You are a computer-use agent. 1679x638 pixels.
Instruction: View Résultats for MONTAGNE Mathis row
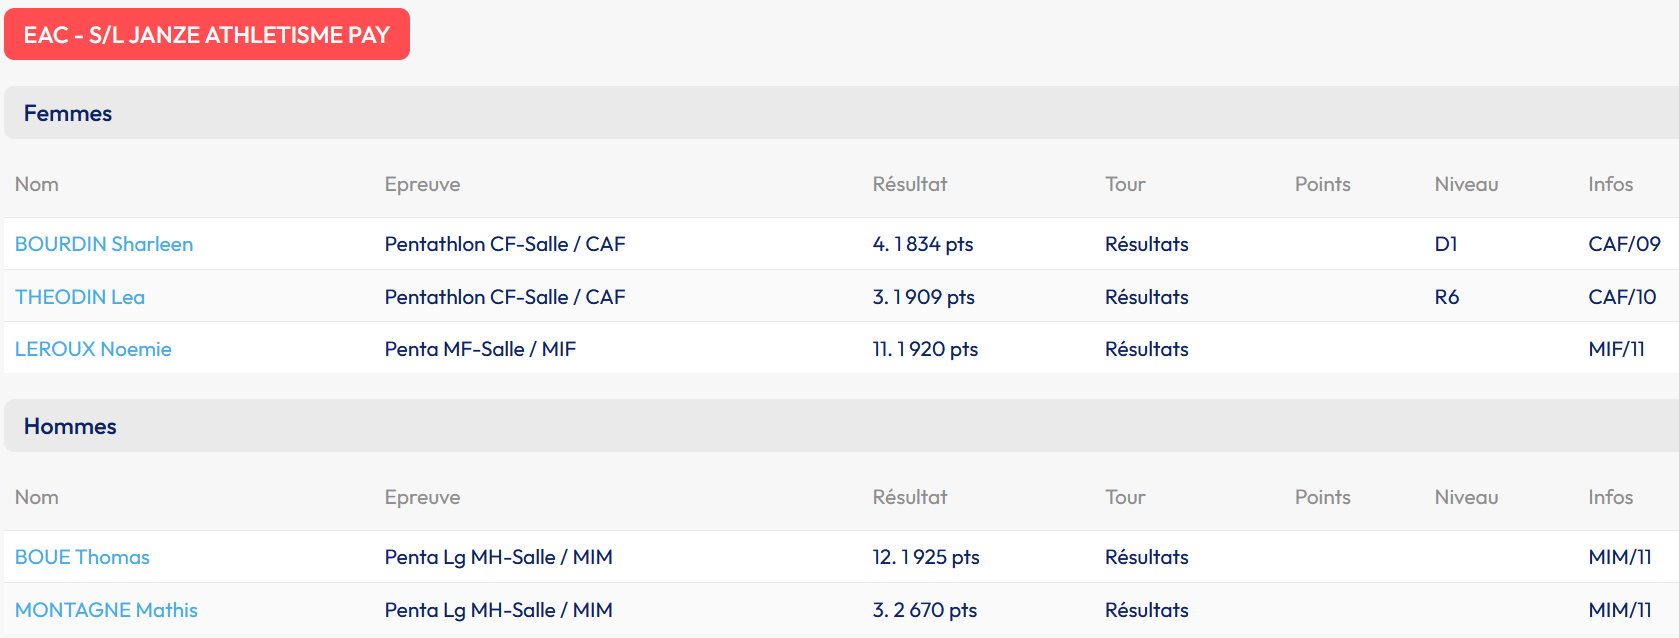tap(1146, 610)
